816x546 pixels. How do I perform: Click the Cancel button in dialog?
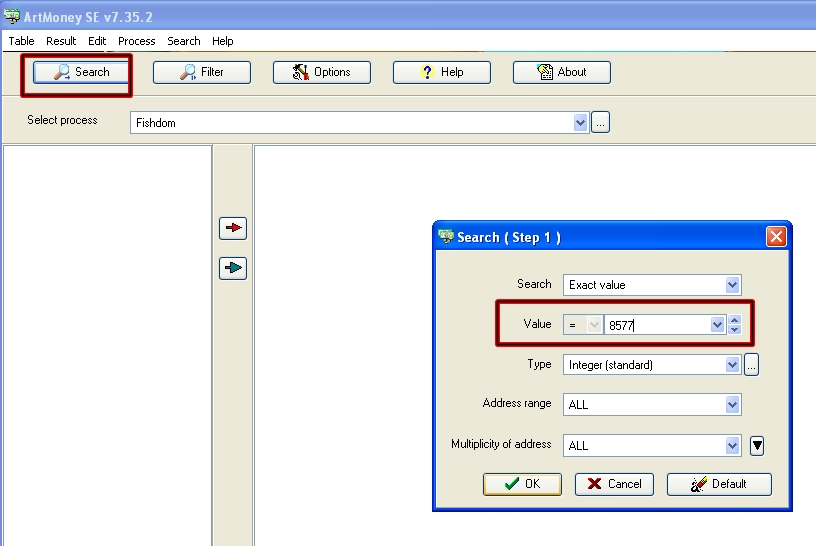614,484
